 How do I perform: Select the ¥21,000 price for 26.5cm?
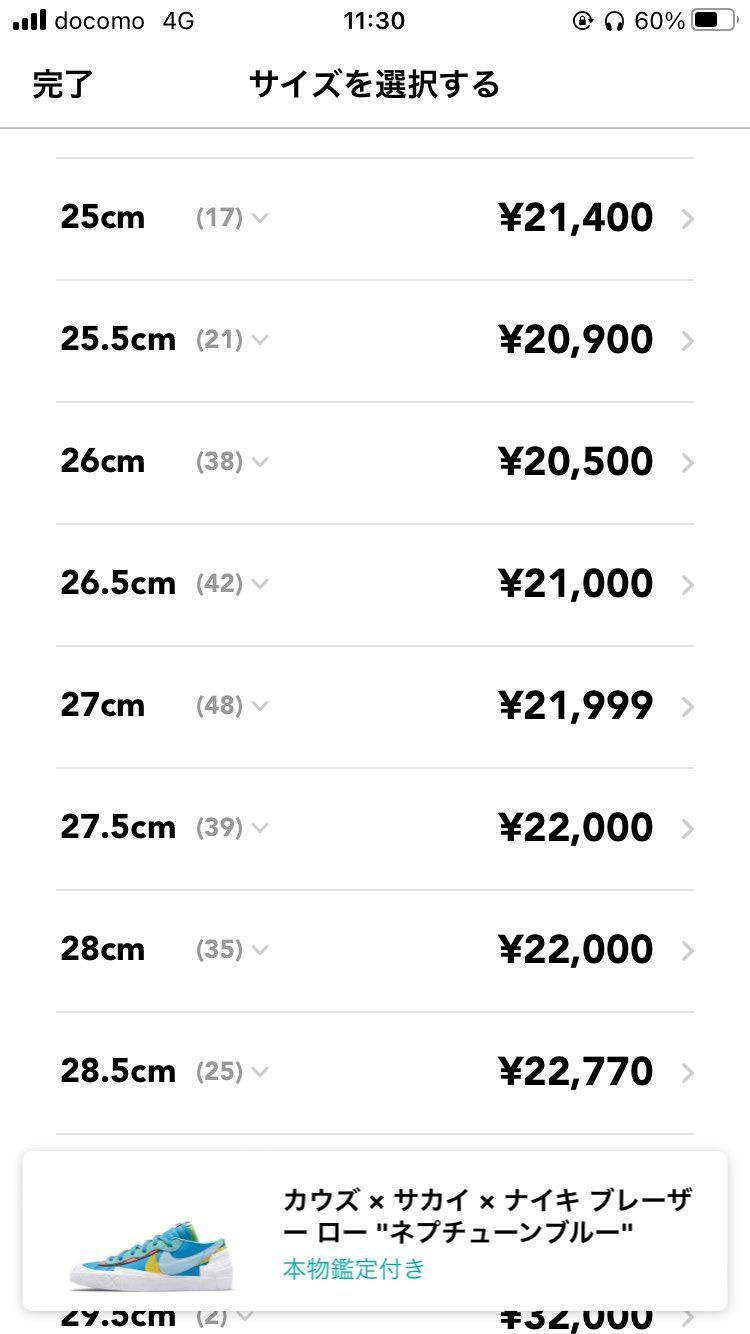tap(576, 585)
